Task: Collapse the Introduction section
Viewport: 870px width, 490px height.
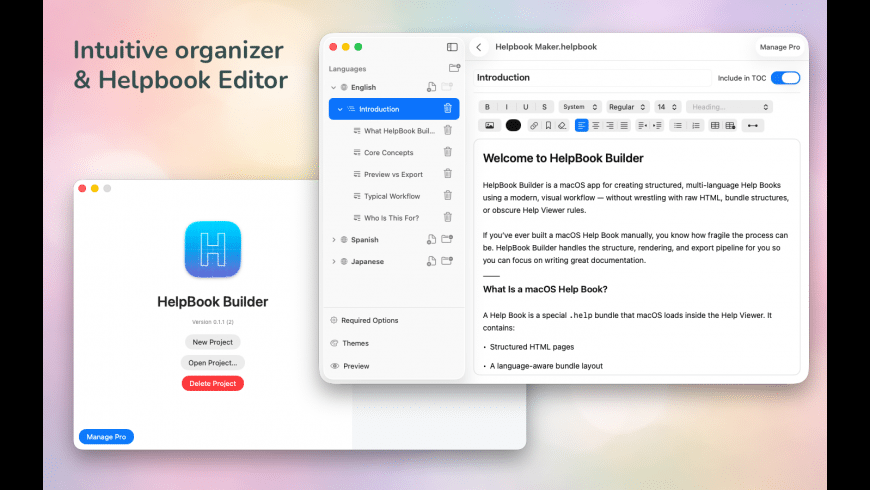Action: (340, 109)
